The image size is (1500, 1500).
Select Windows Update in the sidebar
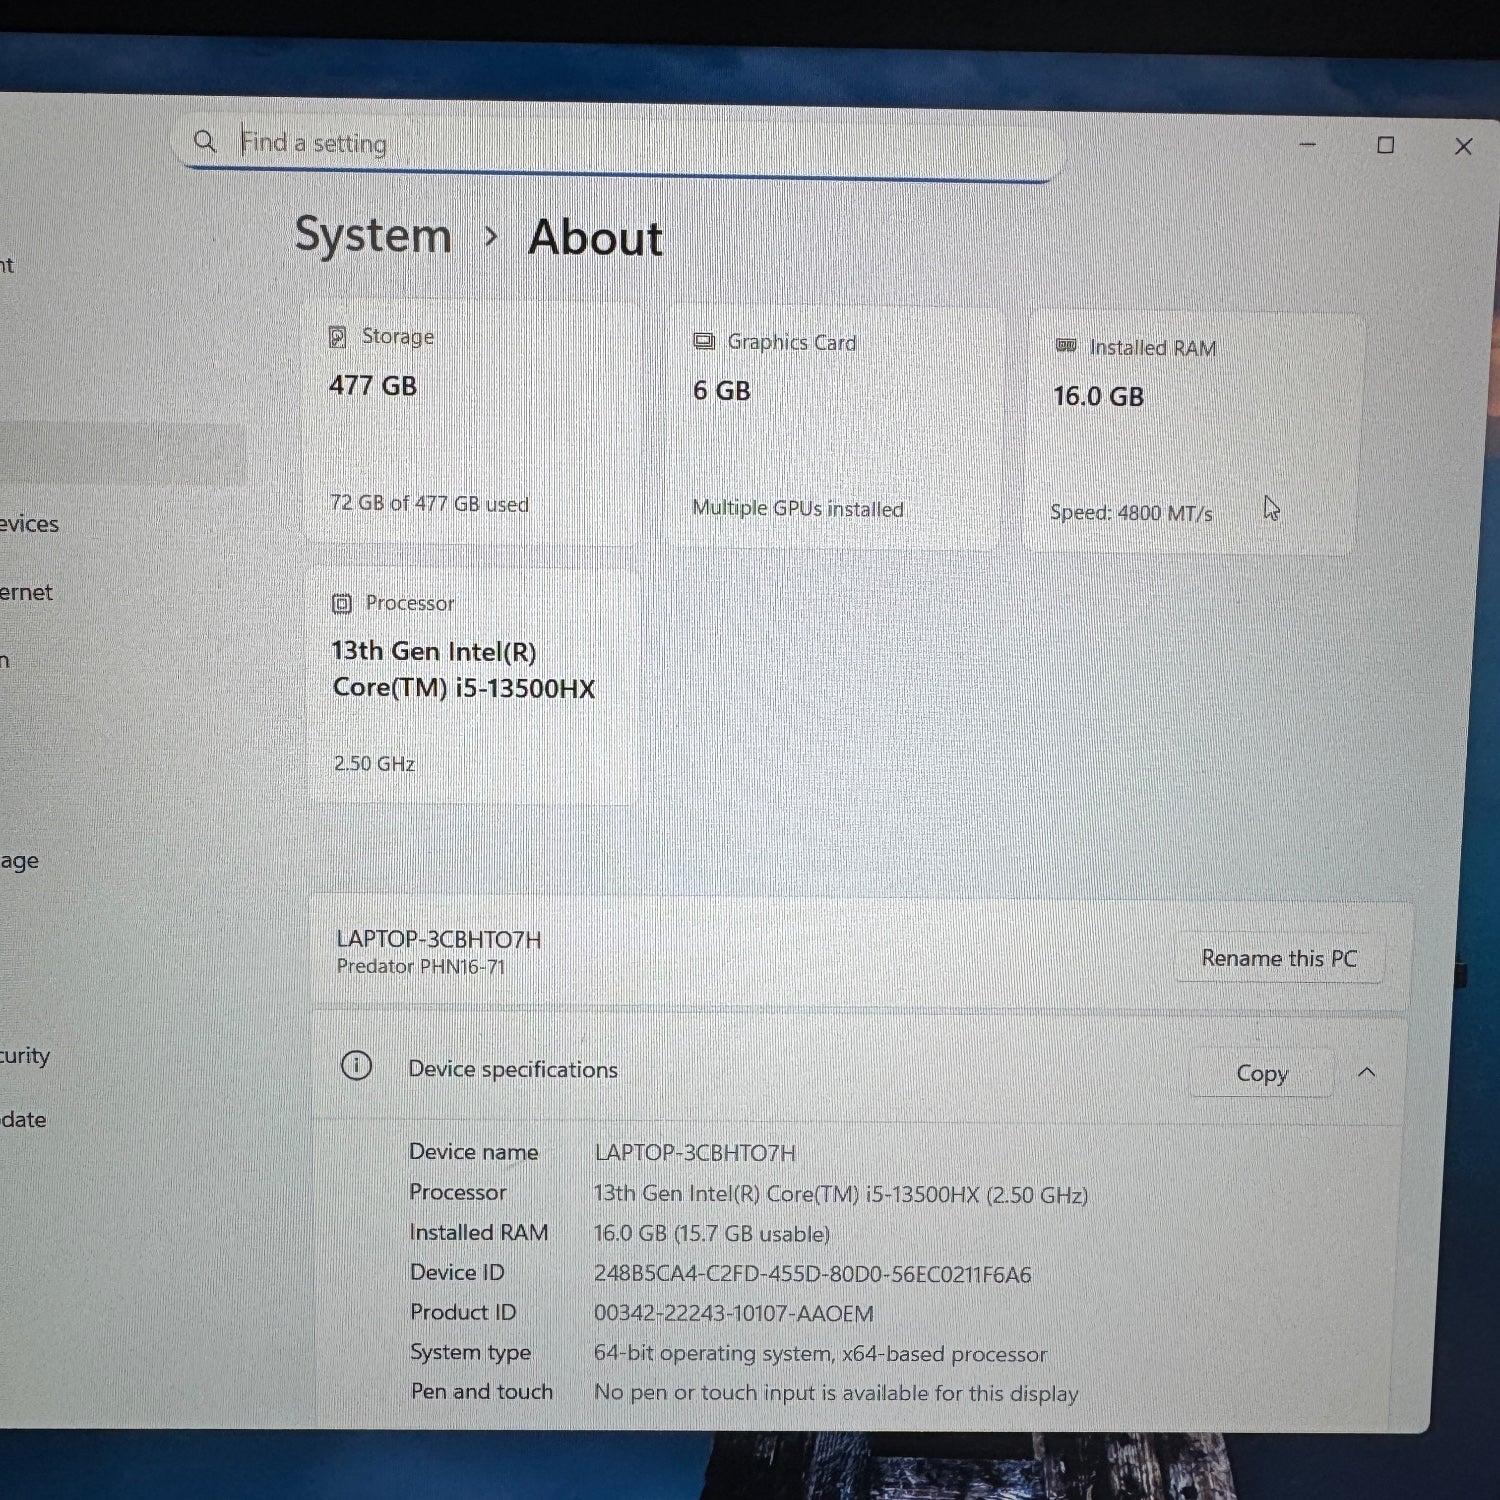[24, 1119]
